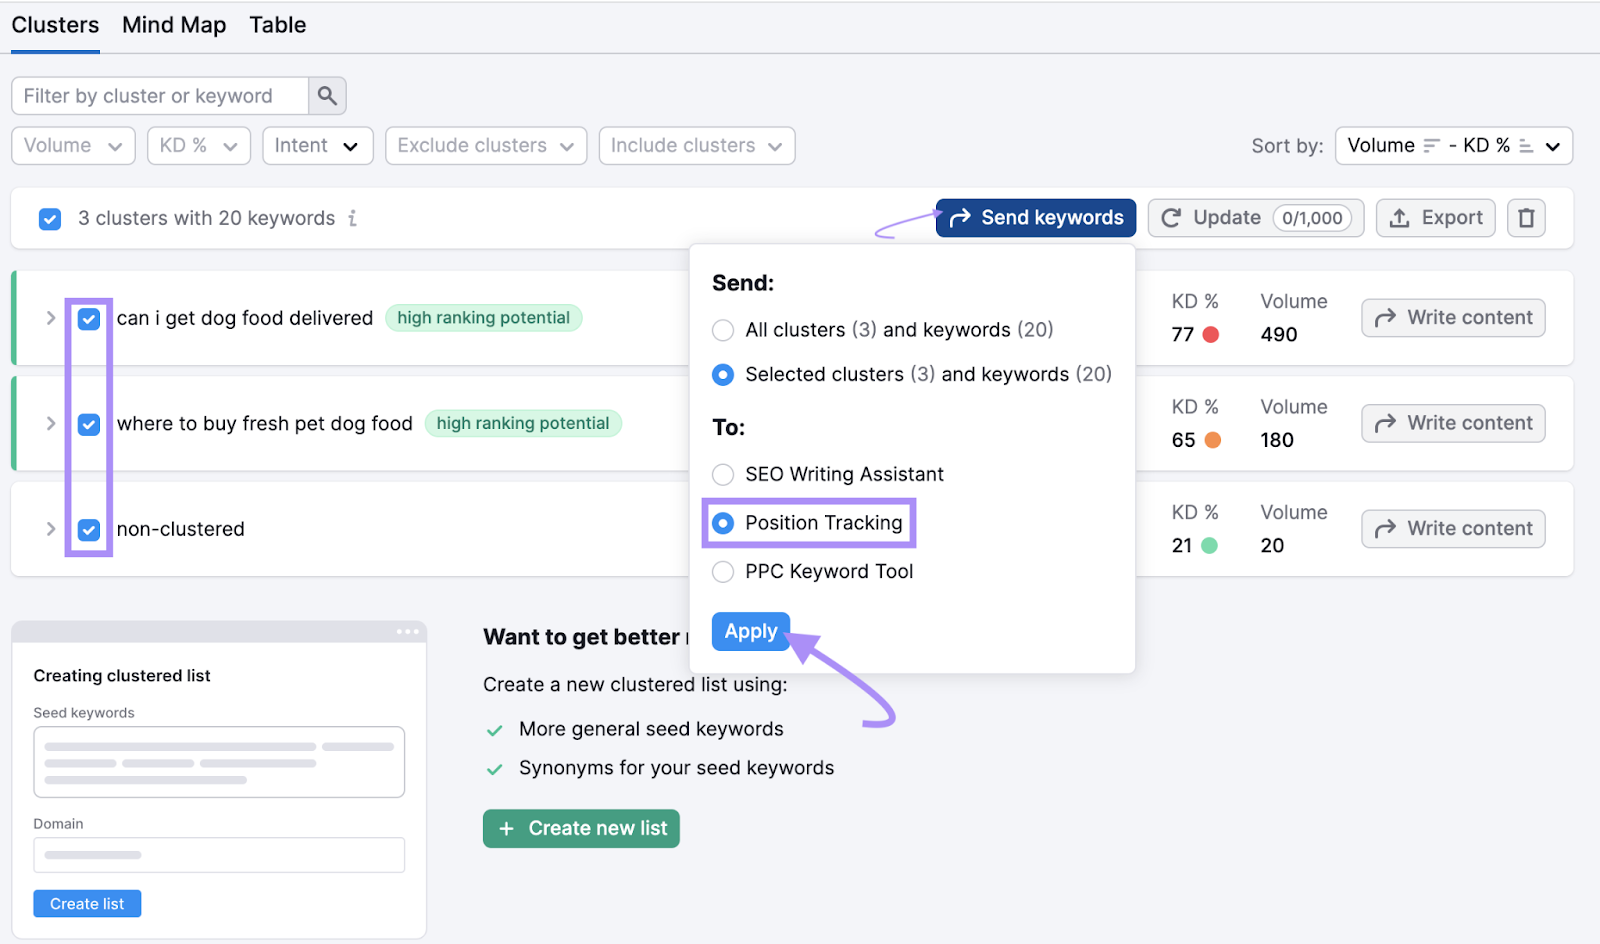Click the search magnifier icon
1600x944 pixels.
coord(327,96)
